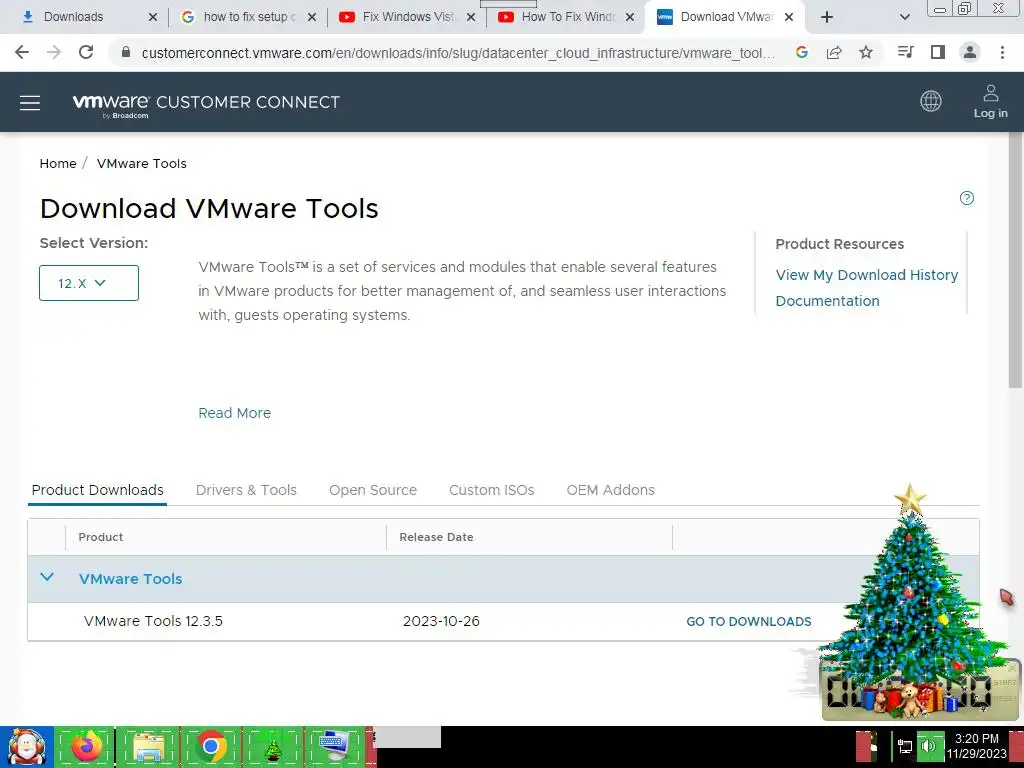Share this page icon
The width and height of the screenshot is (1024, 768).
(834, 52)
